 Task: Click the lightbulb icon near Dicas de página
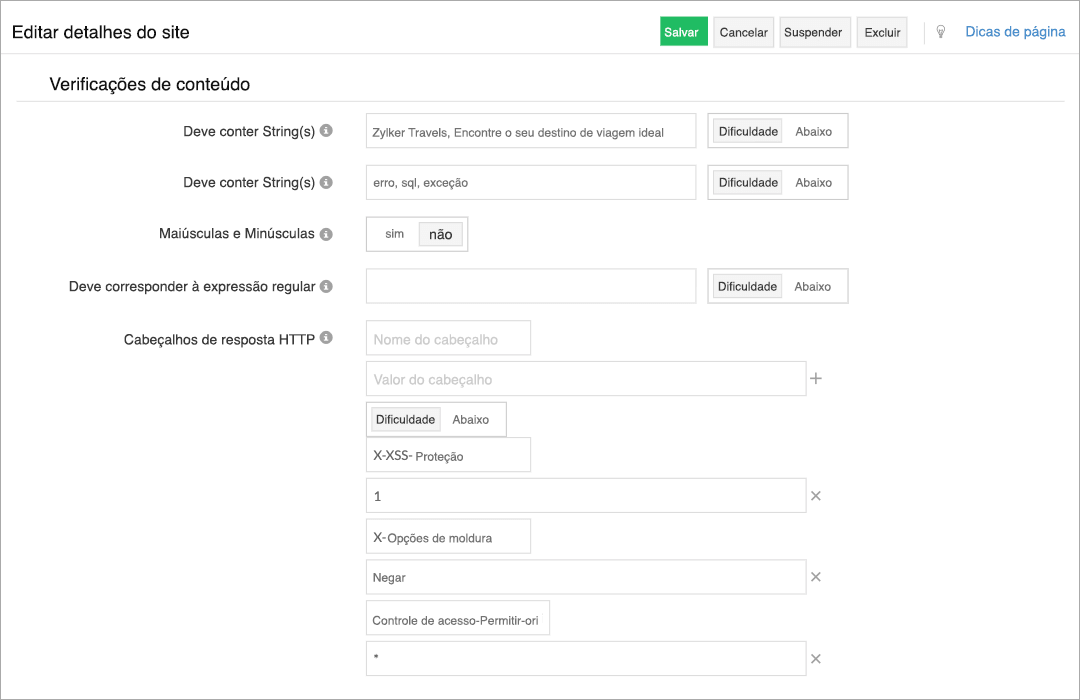940,31
